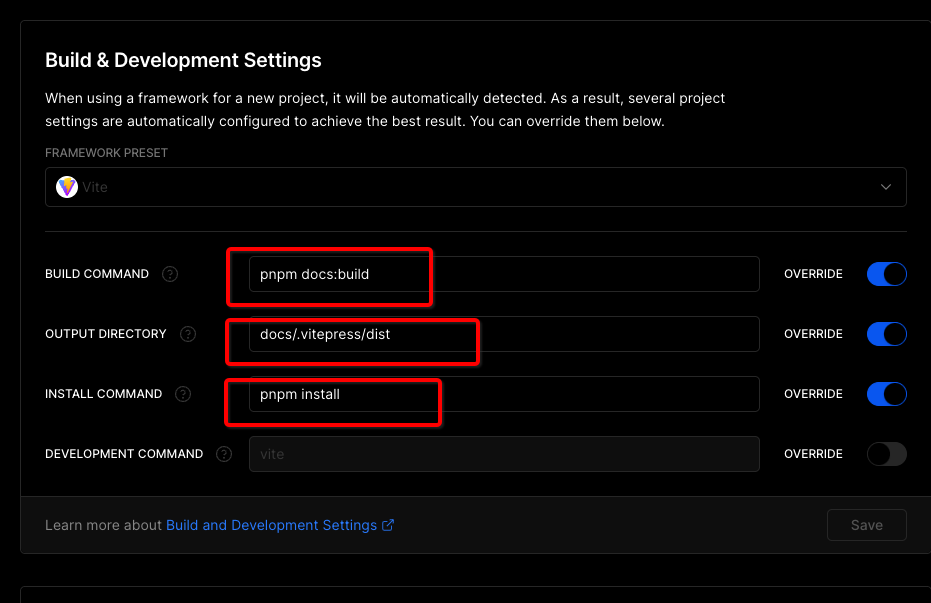Screen dimensions: 931x603
Task: Open Build and Development Settings link
Action: click(271, 525)
